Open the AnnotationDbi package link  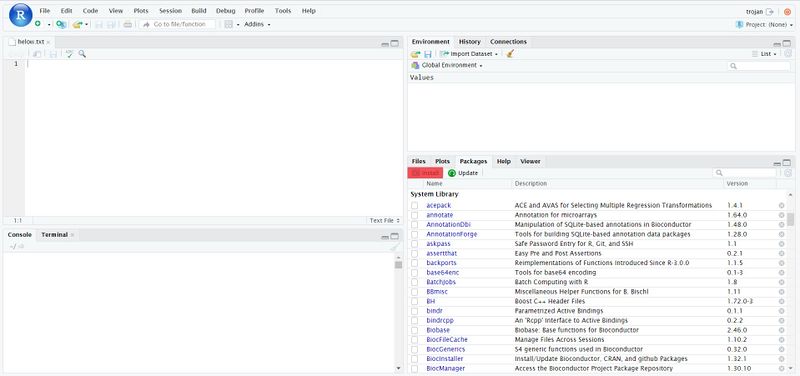click(448, 224)
